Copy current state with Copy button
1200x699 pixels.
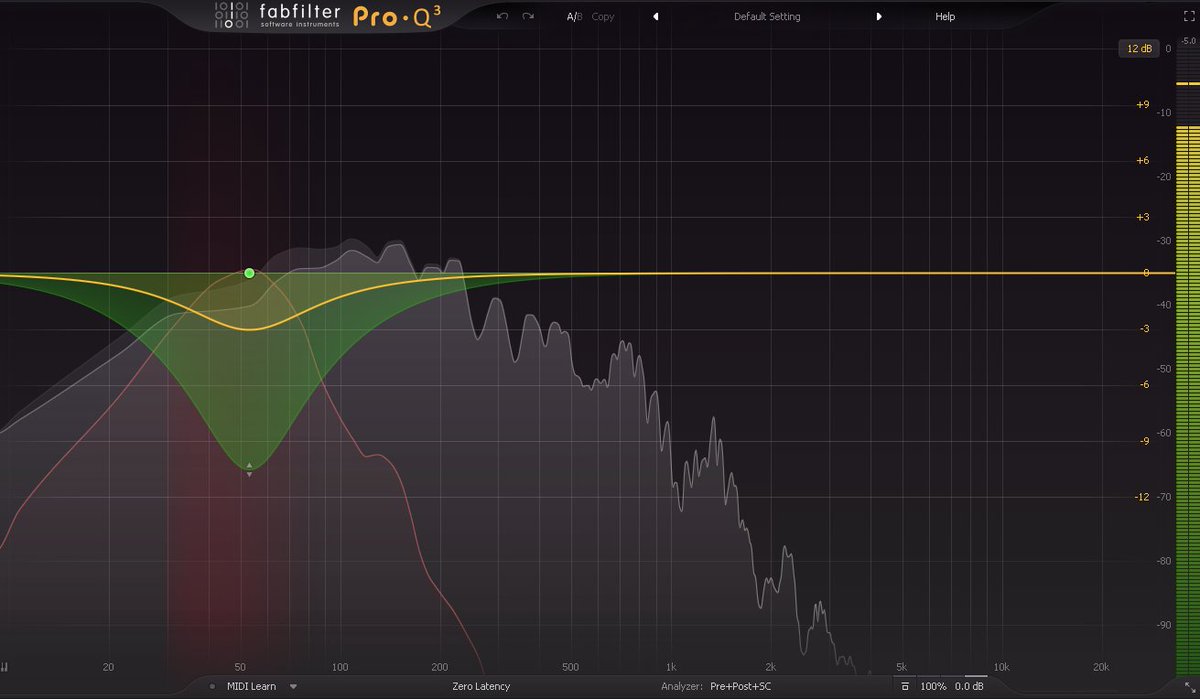[x=603, y=17]
